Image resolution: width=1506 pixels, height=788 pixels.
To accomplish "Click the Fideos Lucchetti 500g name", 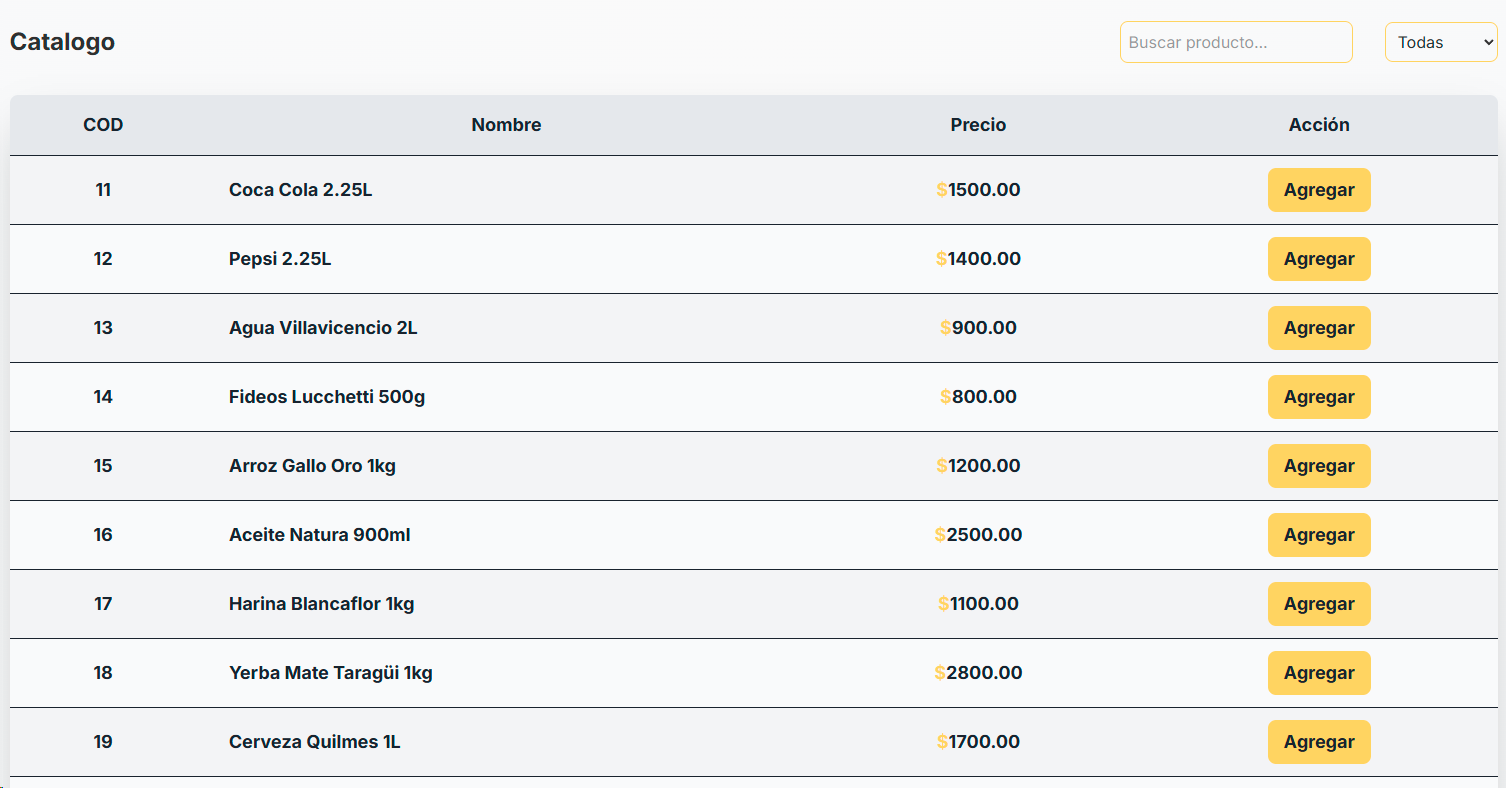I will pos(327,397).
